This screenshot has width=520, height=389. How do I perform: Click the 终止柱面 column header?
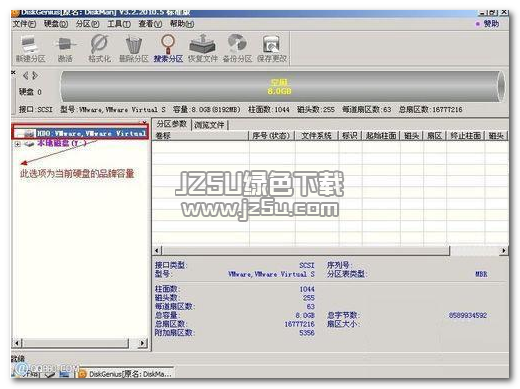click(465, 136)
